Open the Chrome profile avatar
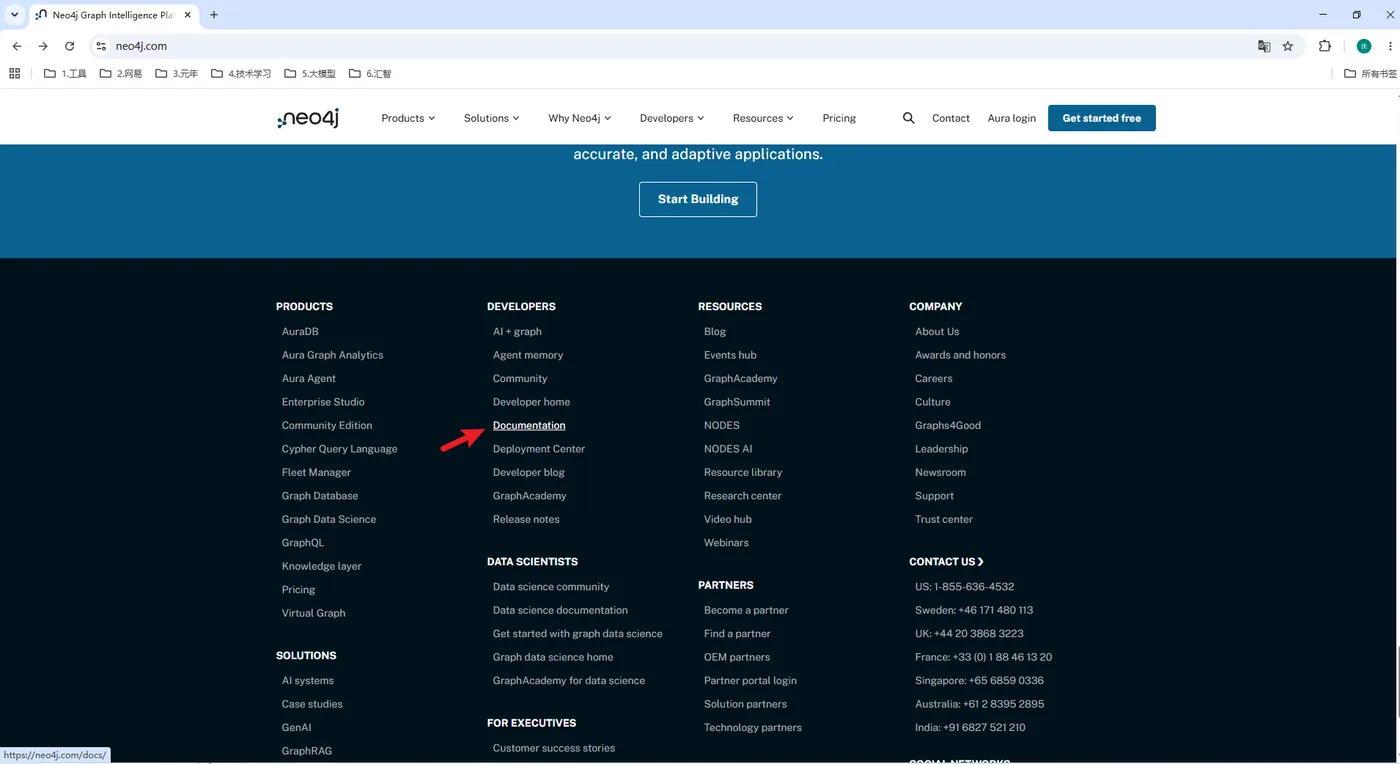 pyautogui.click(x=1364, y=46)
